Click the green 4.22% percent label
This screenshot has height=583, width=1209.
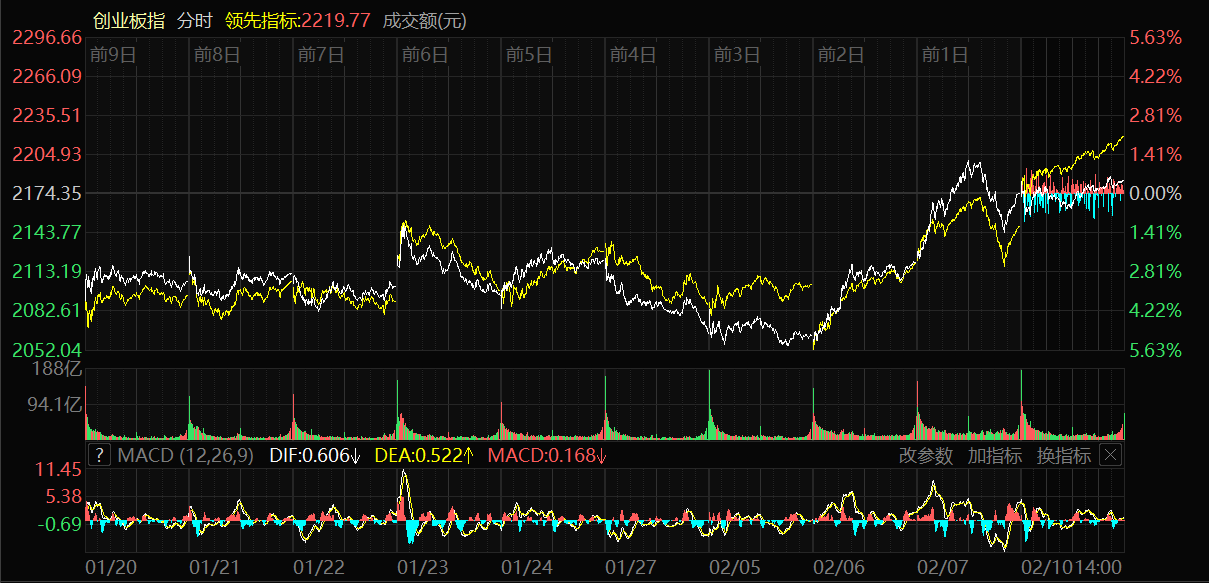tap(1155, 310)
